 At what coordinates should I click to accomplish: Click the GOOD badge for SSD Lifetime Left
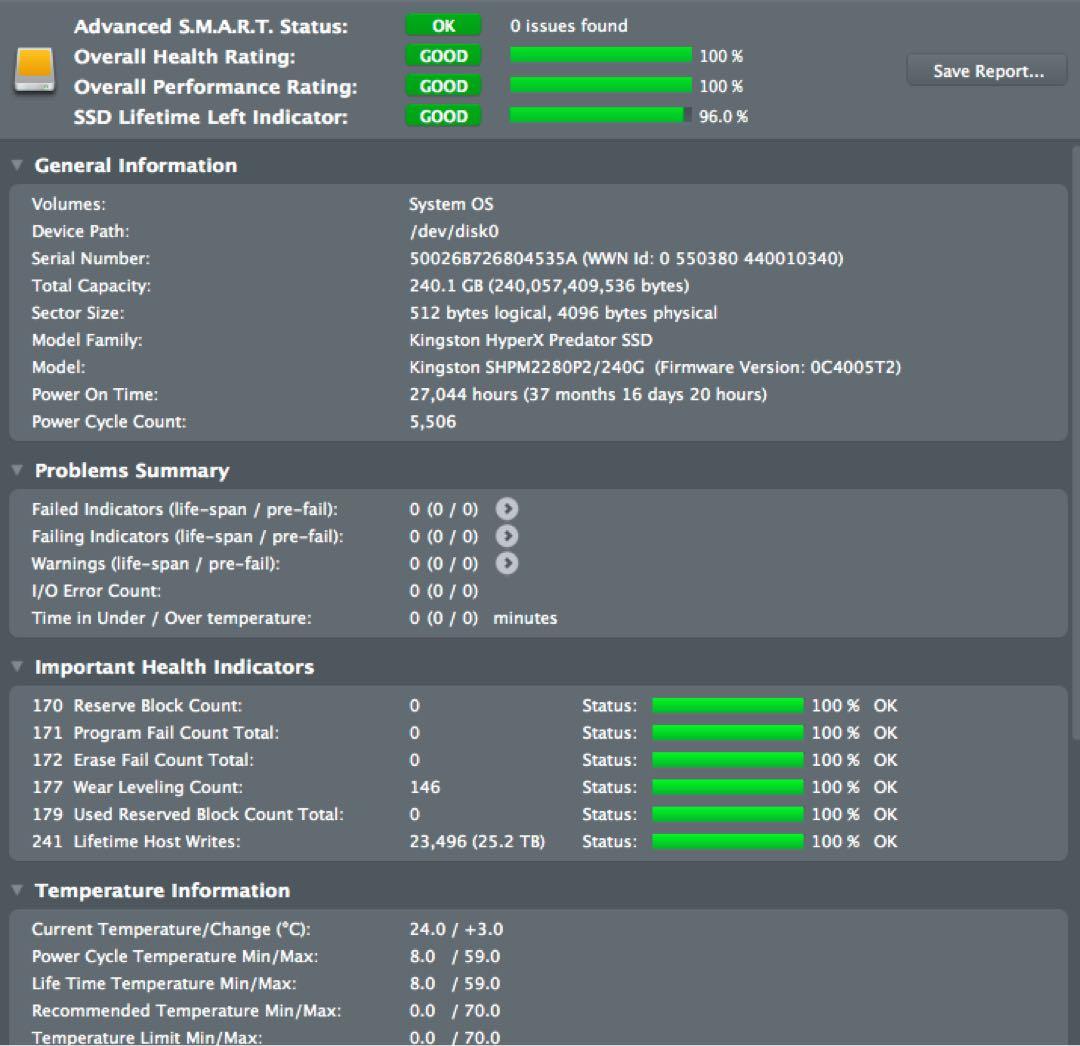point(443,116)
